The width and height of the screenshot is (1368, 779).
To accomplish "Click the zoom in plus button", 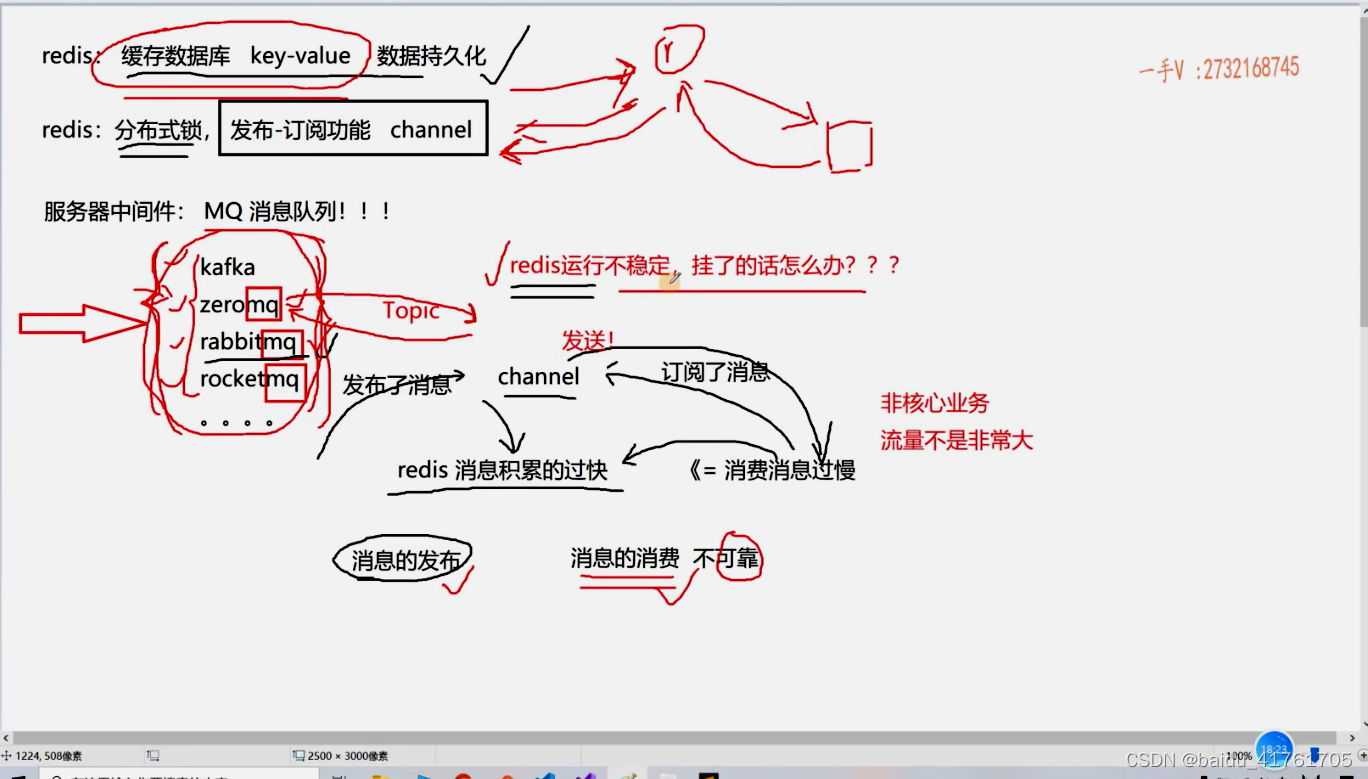I will click(x=1363, y=755).
